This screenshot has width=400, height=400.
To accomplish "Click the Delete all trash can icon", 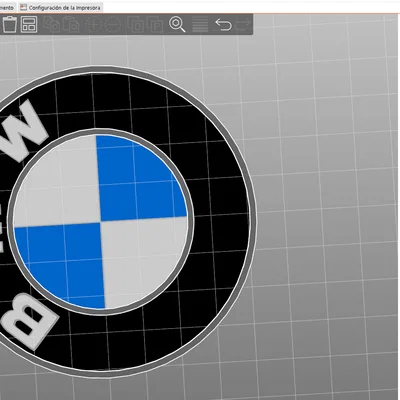I will coord(10,24).
